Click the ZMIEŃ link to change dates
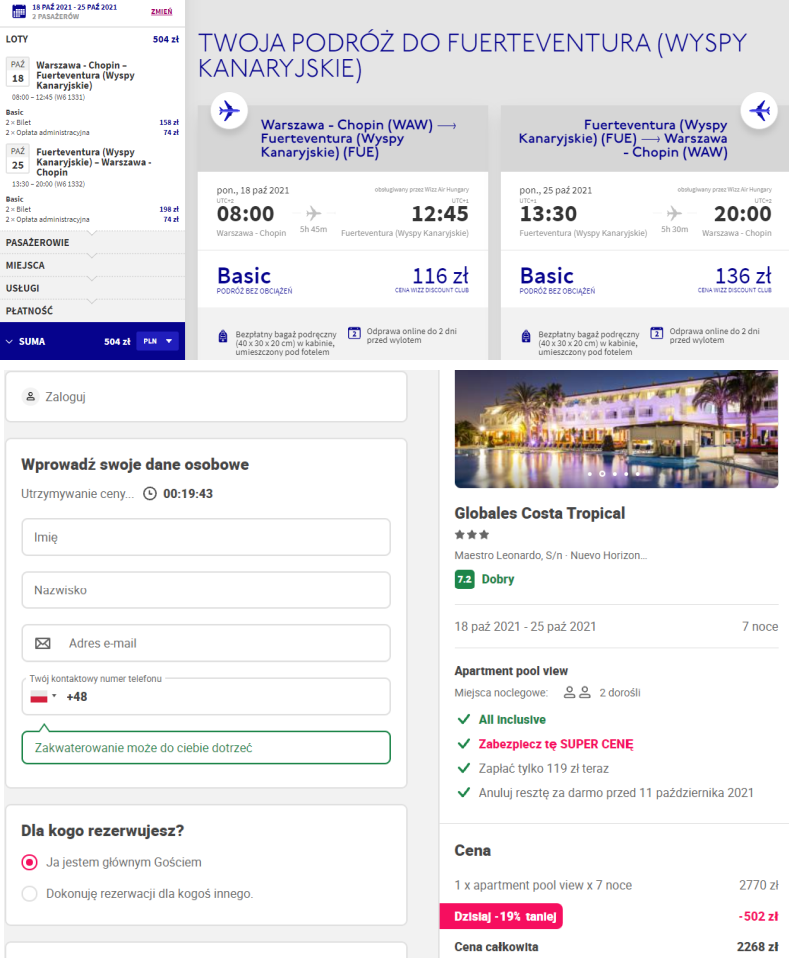789x958 pixels. (160, 12)
